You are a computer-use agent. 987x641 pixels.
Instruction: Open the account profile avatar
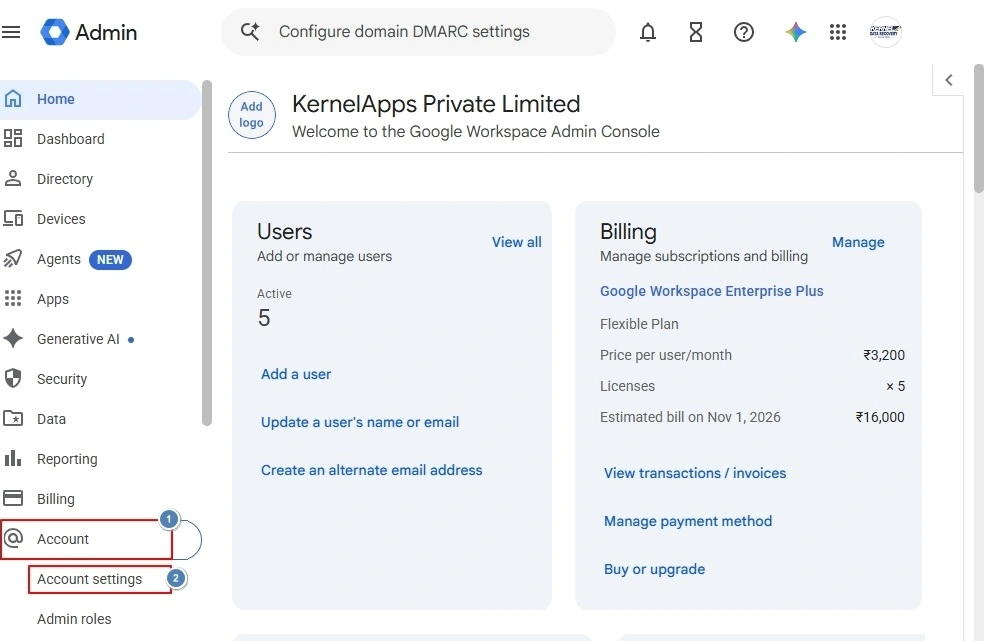(x=885, y=31)
